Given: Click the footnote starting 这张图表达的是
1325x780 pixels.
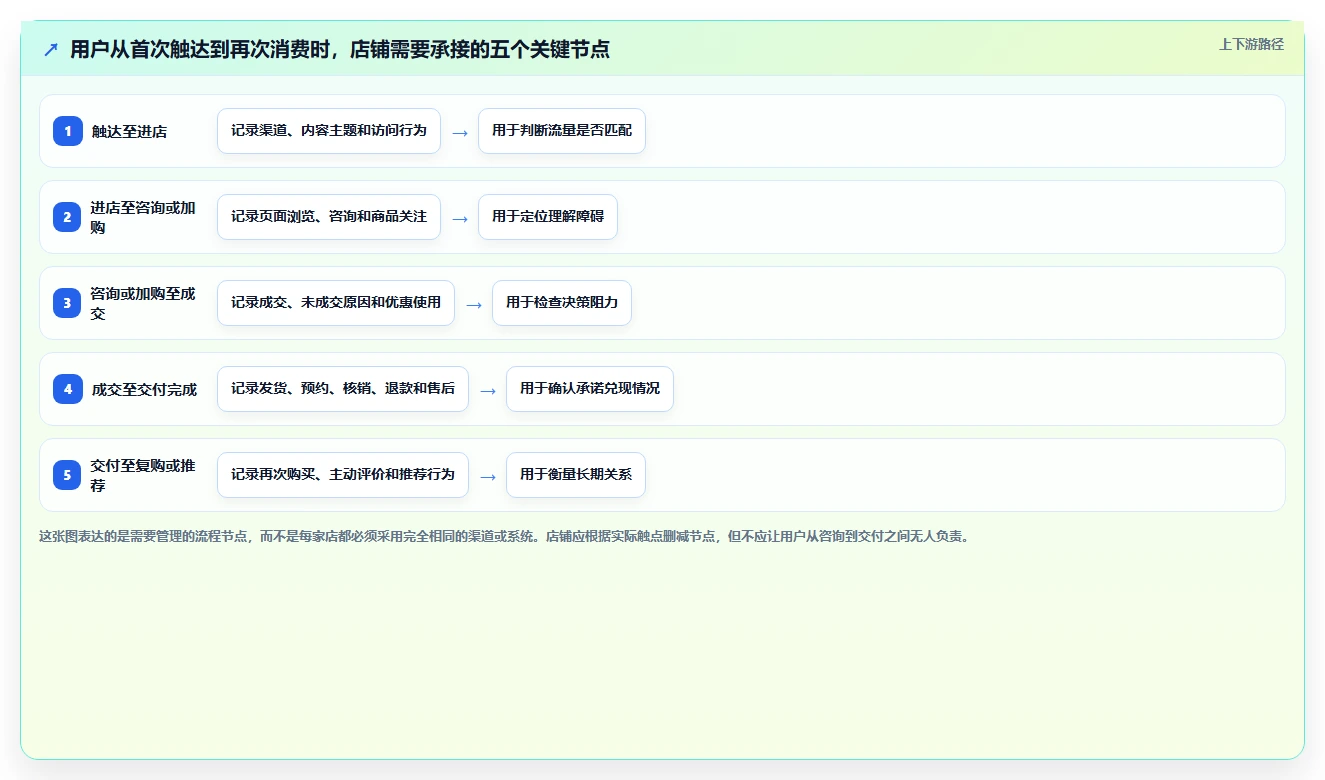Looking at the screenshot, I should (x=505, y=536).
